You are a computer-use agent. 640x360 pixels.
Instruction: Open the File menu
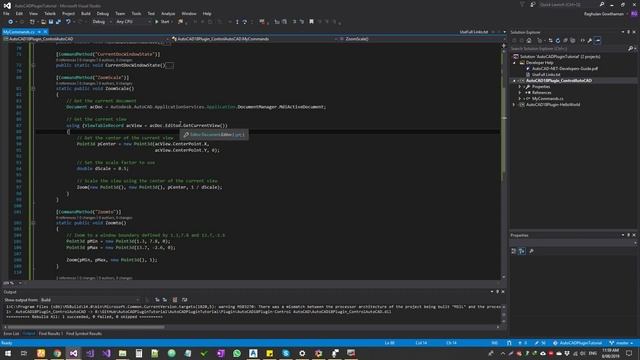click(x=6, y=13)
